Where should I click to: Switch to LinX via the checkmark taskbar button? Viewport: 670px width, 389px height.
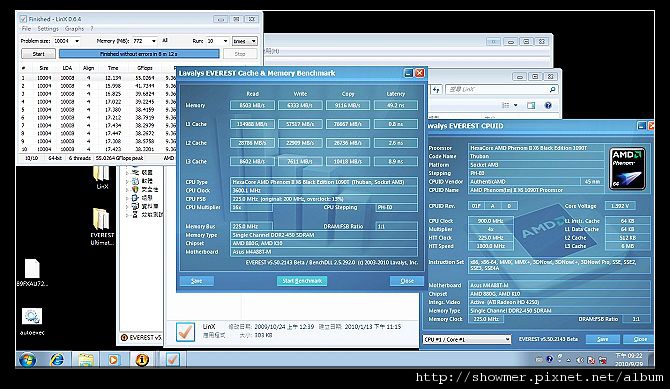[x=172, y=360]
